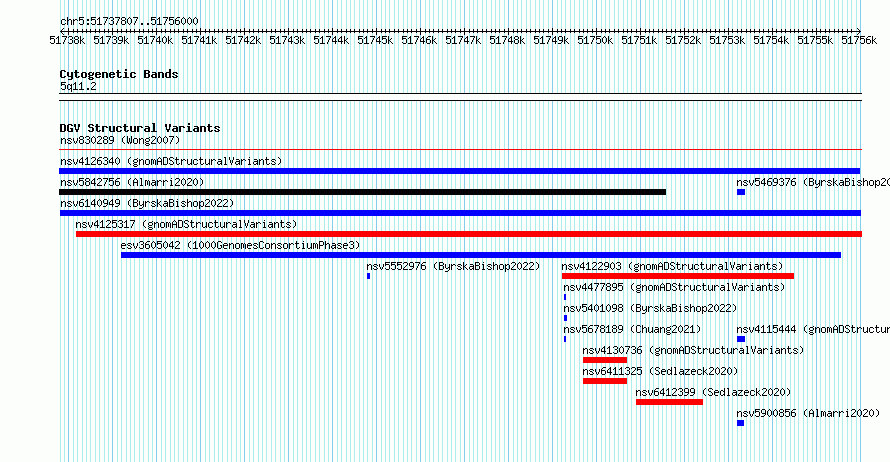Screen dimensions: 890x462
Task: Click the 51751k ruler tick label
Action: click(x=639, y=40)
